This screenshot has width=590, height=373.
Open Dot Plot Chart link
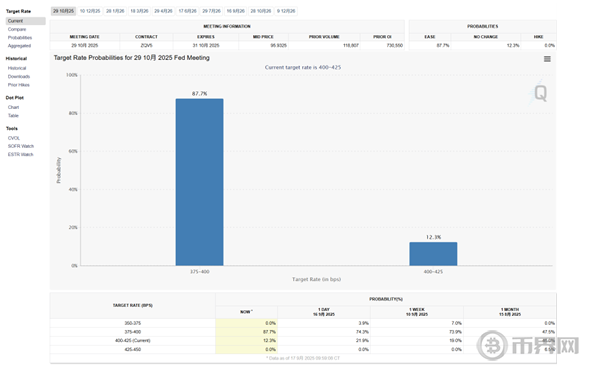coord(13,107)
